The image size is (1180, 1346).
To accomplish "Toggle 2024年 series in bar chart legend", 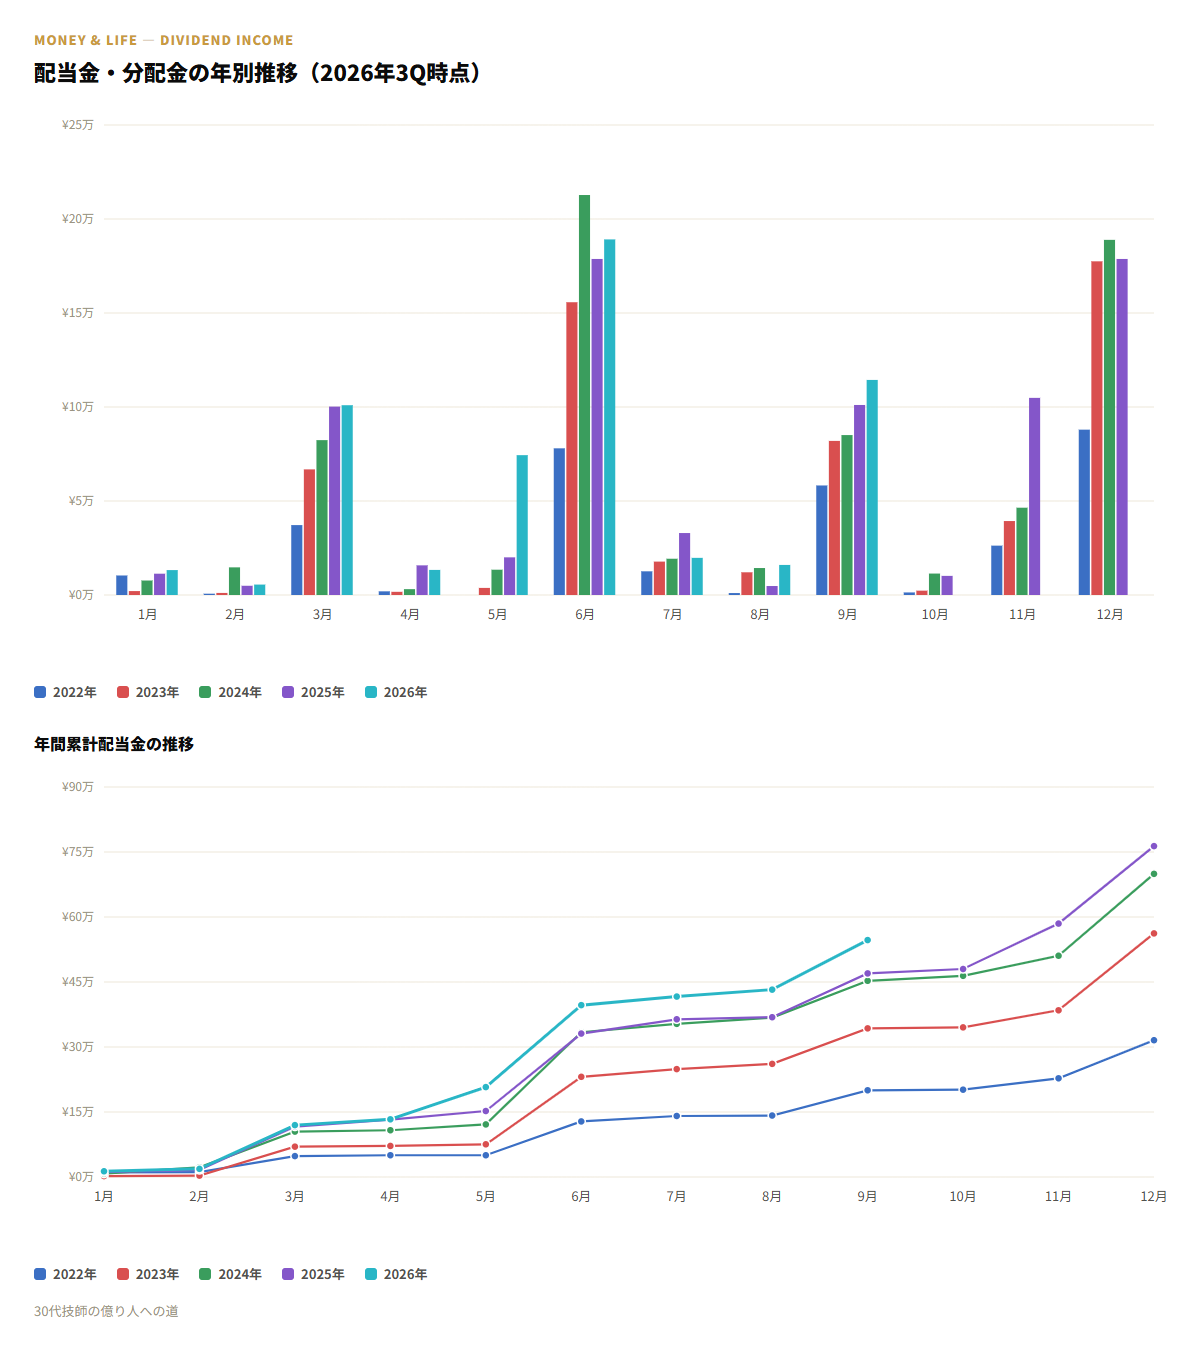I will click(x=231, y=692).
